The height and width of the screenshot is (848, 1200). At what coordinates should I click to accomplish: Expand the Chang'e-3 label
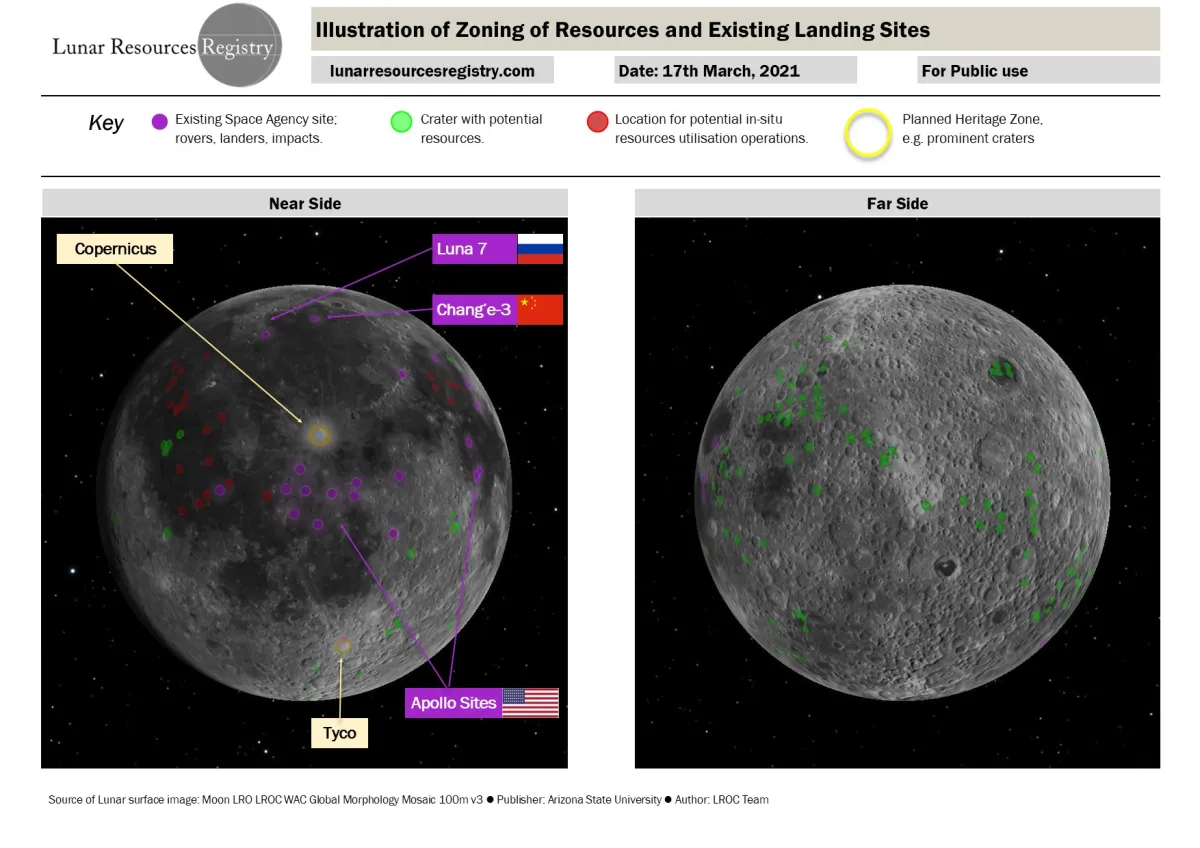473,309
